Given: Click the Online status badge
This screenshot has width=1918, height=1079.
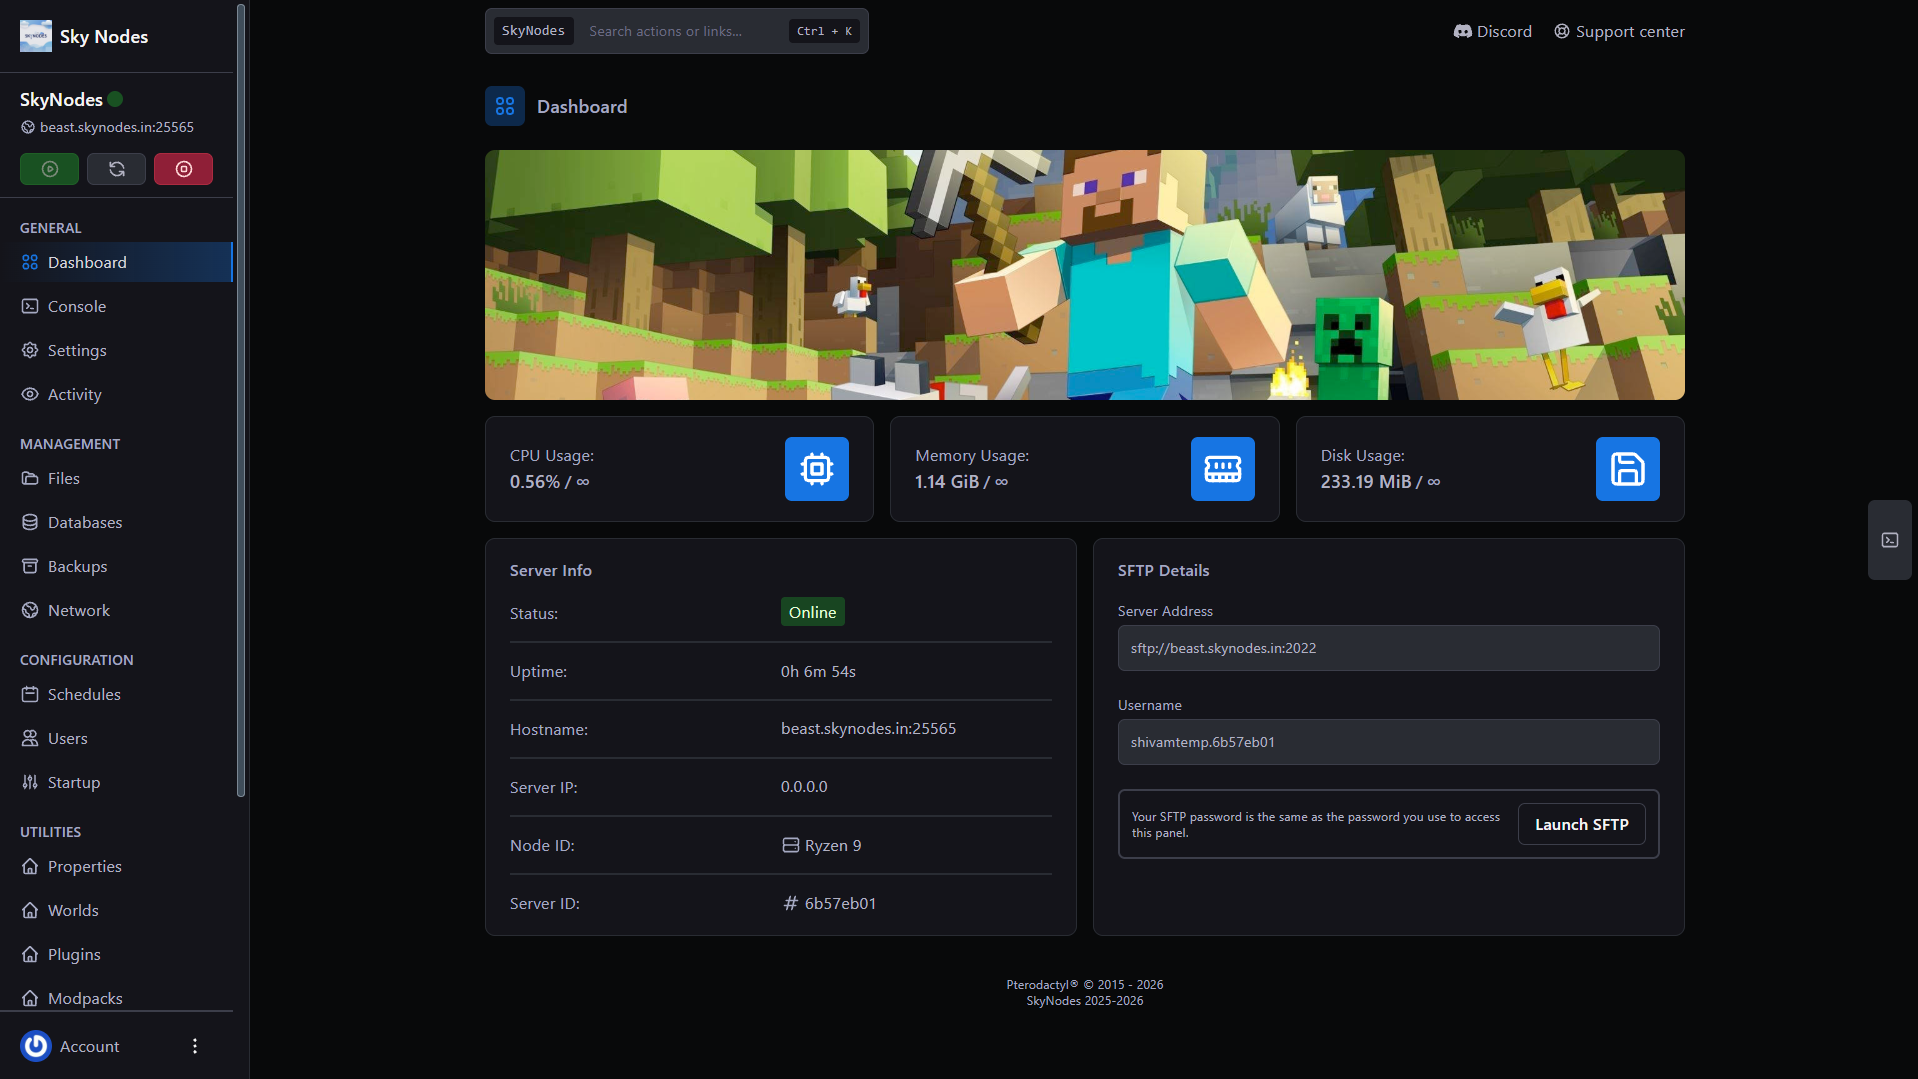Looking at the screenshot, I should pyautogui.click(x=812, y=612).
